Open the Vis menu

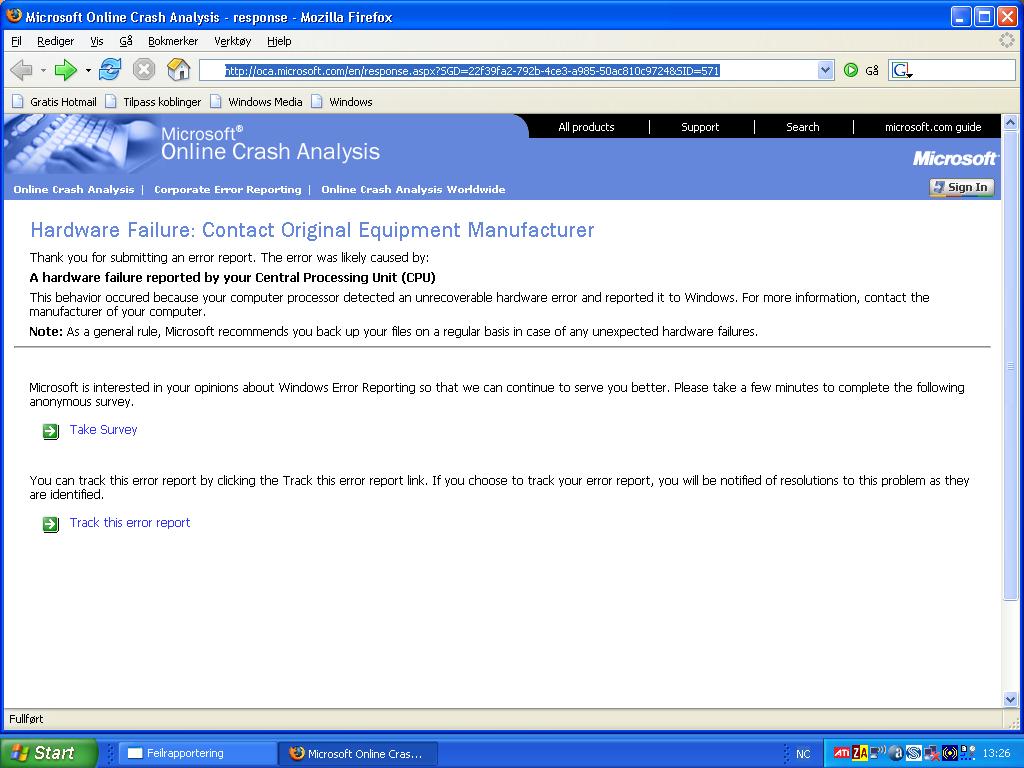(x=97, y=41)
